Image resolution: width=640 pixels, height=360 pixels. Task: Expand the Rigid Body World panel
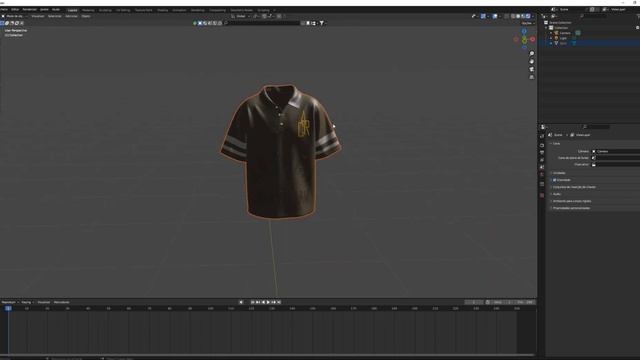pyautogui.click(x=572, y=201)
